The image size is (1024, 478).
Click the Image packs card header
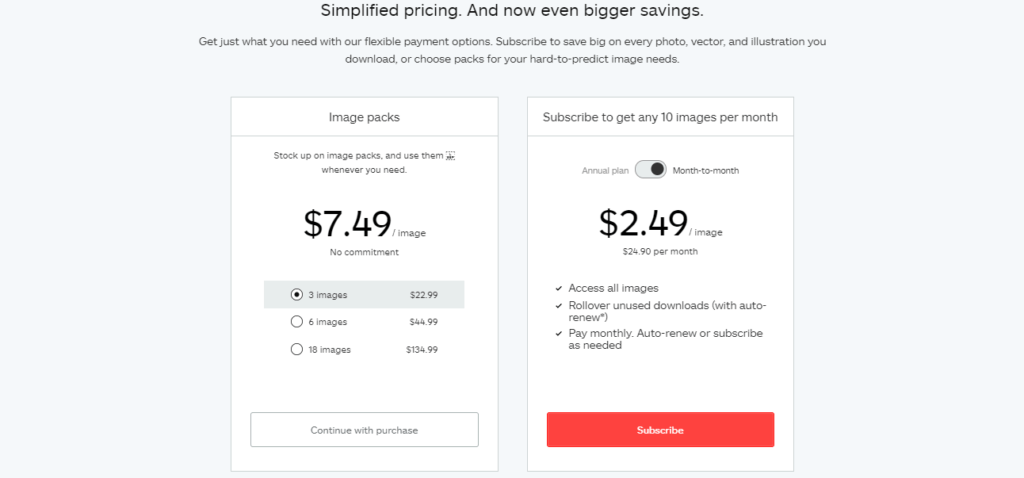[x=364, y=117]
